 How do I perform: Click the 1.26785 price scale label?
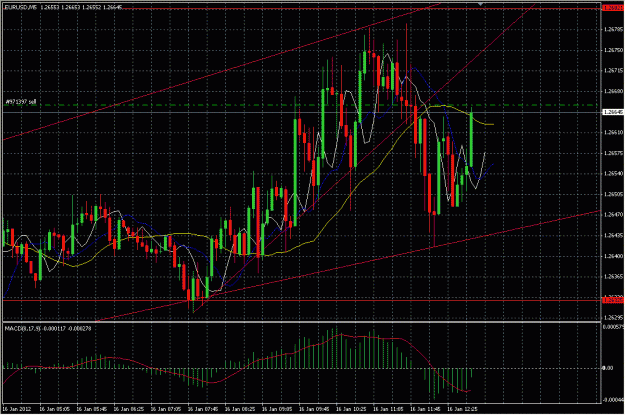click(x=613, y=29)
